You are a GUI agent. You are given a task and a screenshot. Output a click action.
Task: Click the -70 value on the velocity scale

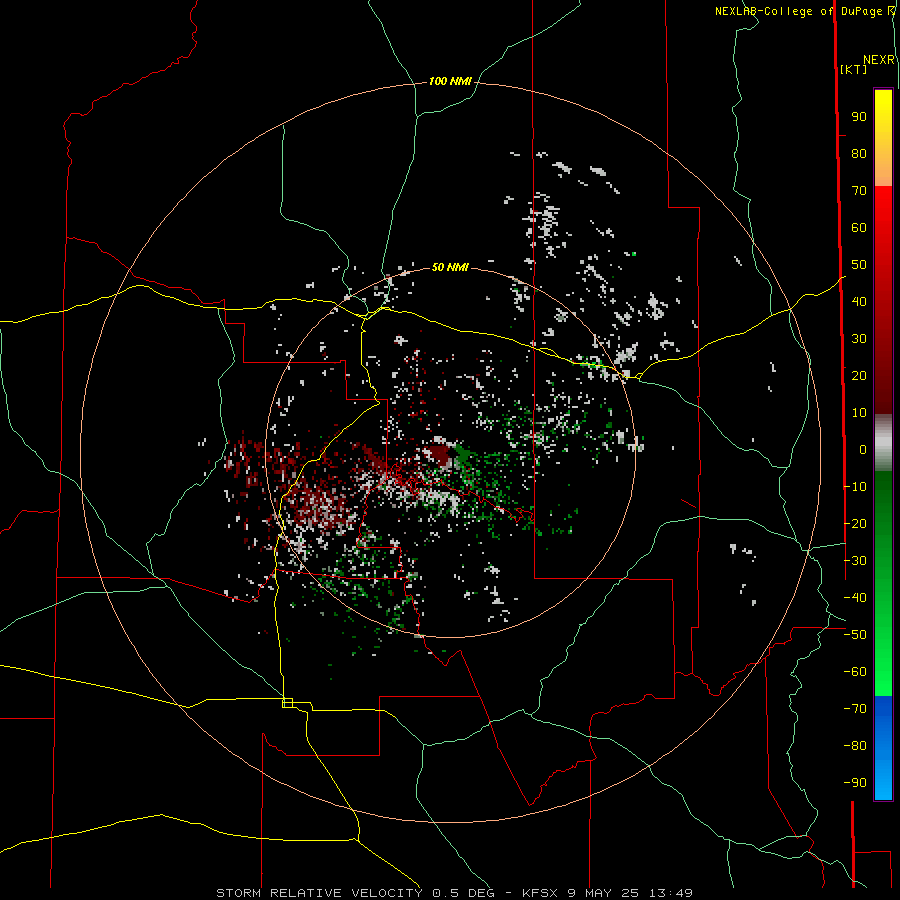coord(855,709)
